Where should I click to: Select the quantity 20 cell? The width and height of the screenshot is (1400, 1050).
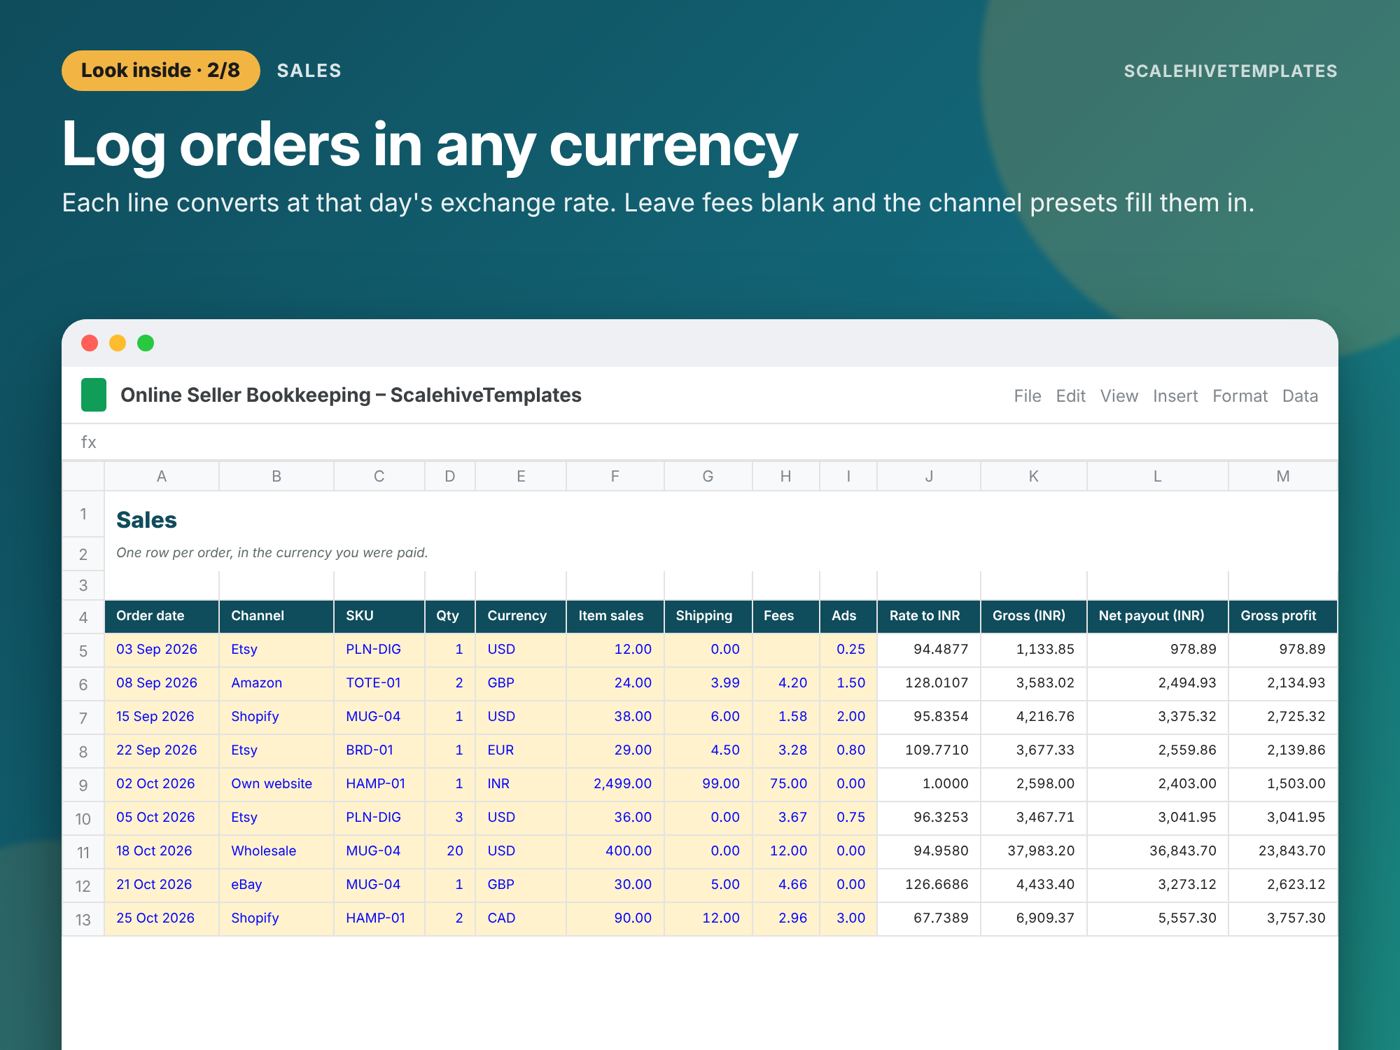tap(450, 851)
